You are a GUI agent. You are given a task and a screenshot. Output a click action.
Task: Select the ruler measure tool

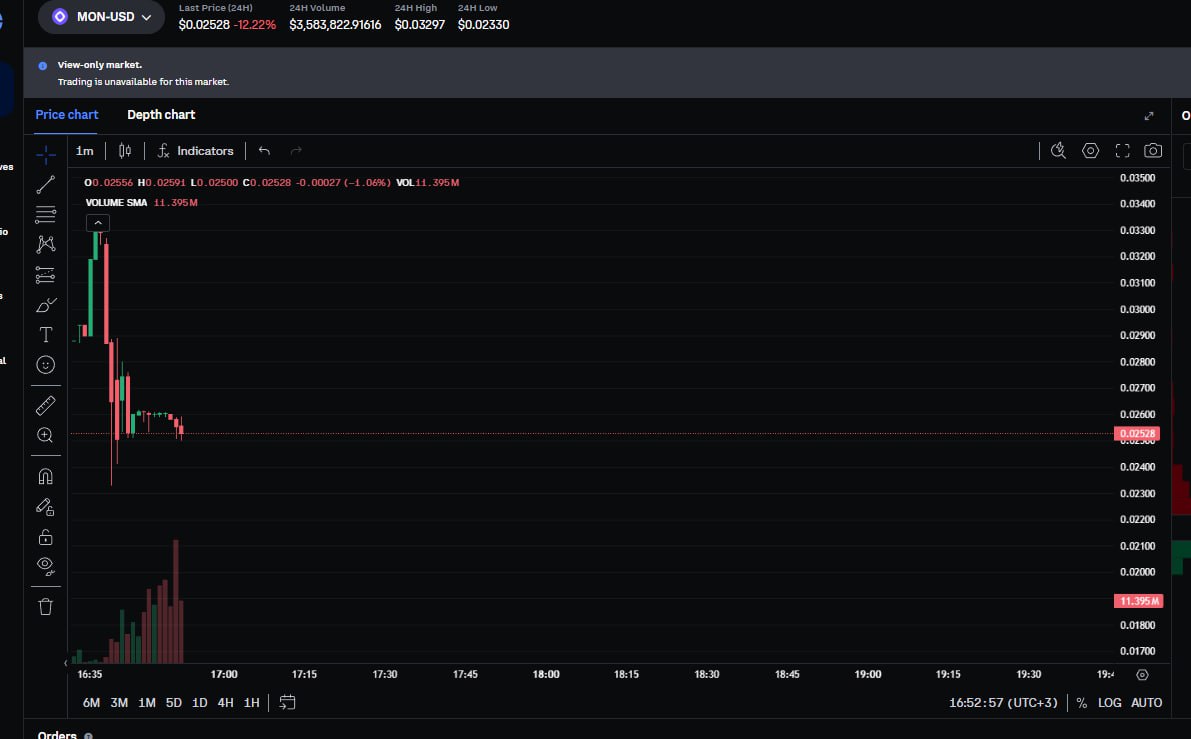coord(45,405)
